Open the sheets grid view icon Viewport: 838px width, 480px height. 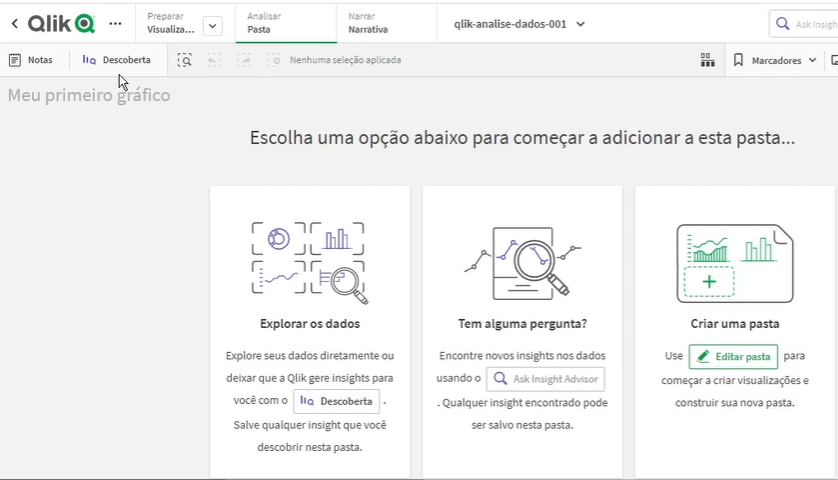708,60
